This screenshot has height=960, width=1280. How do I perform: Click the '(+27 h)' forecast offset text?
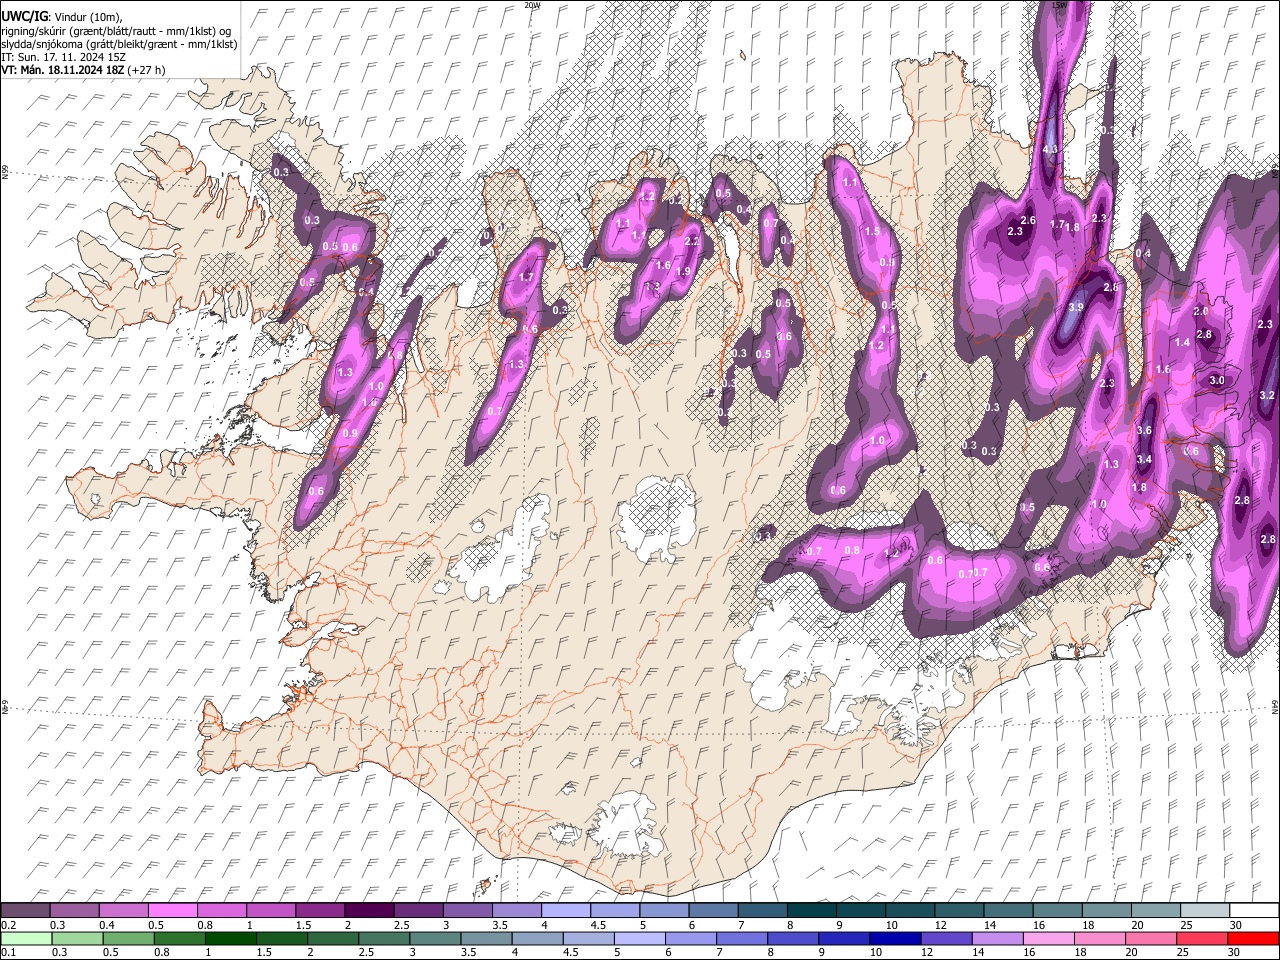pos(147,70)
